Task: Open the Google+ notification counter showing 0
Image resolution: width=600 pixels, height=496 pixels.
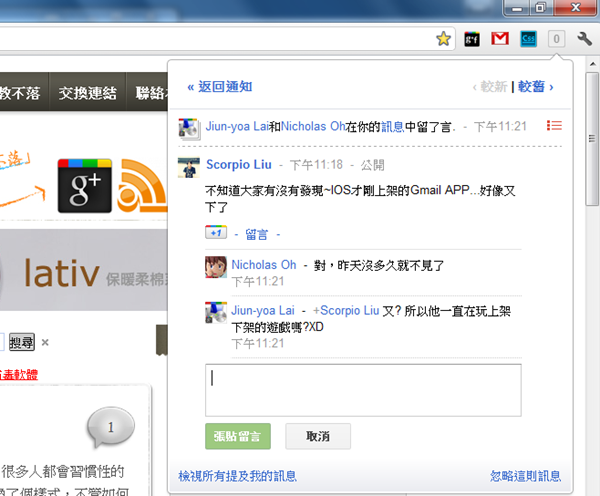Action: [x=556, y=39]
